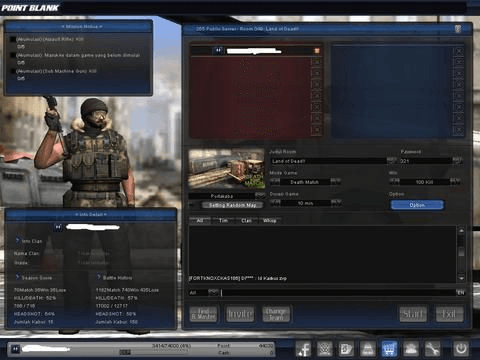Open the inventory icon beside the shop cart
The width and height of the screenshot is (480, 360).
pos(367,349)
